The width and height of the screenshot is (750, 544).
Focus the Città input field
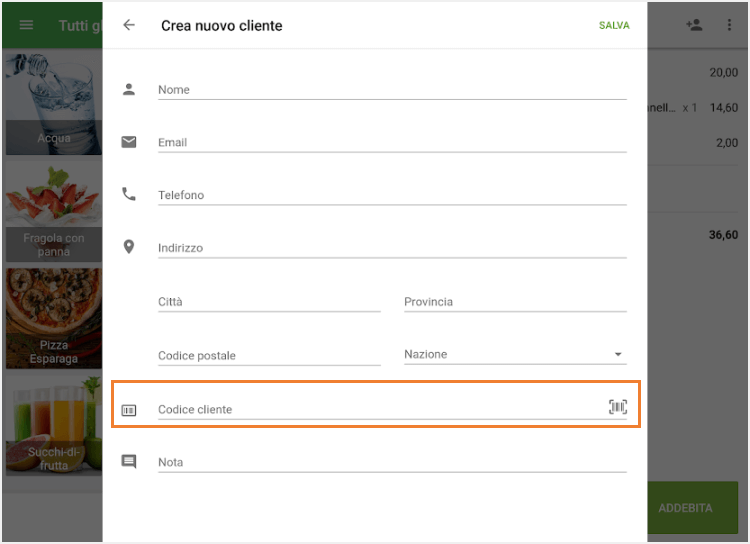point(269,302)
